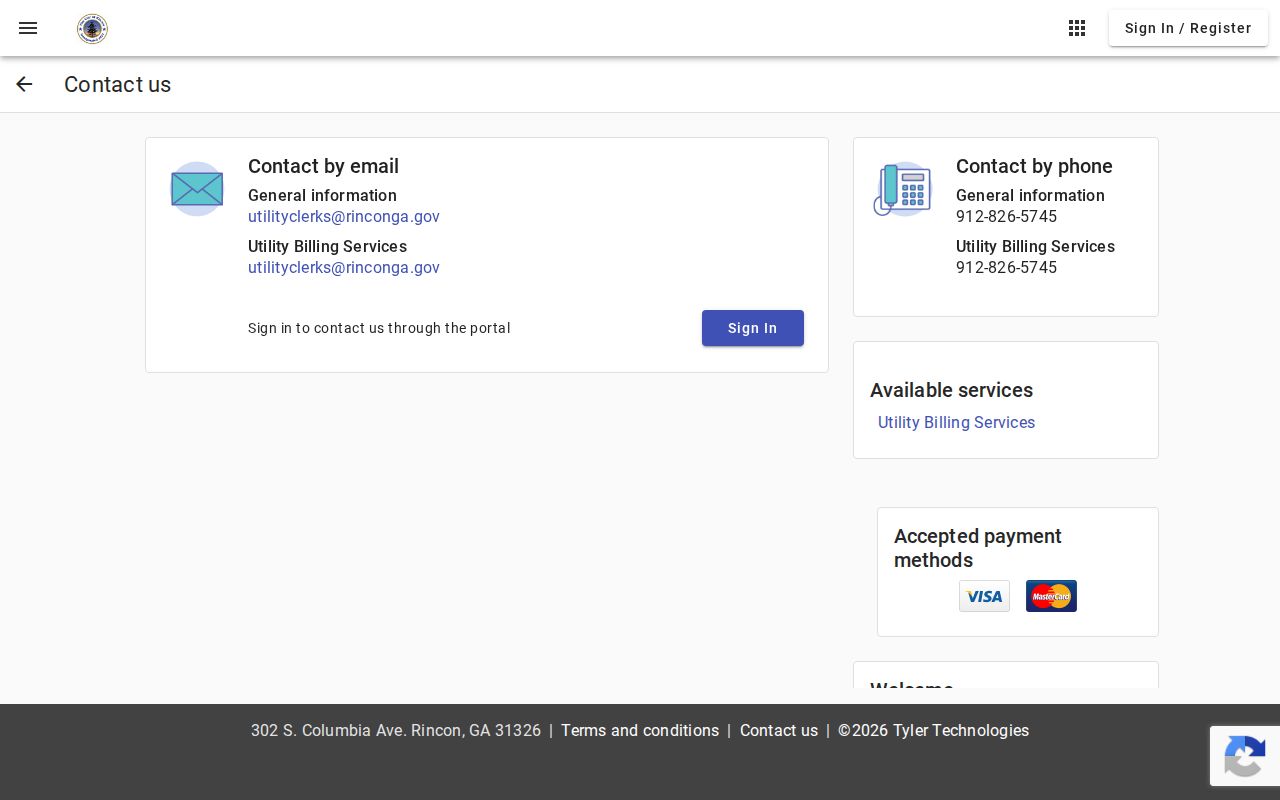Open the hamburger navigation menu
Image resolution: width=1280 pixels, height=800 pixels.
click(28, 28)
